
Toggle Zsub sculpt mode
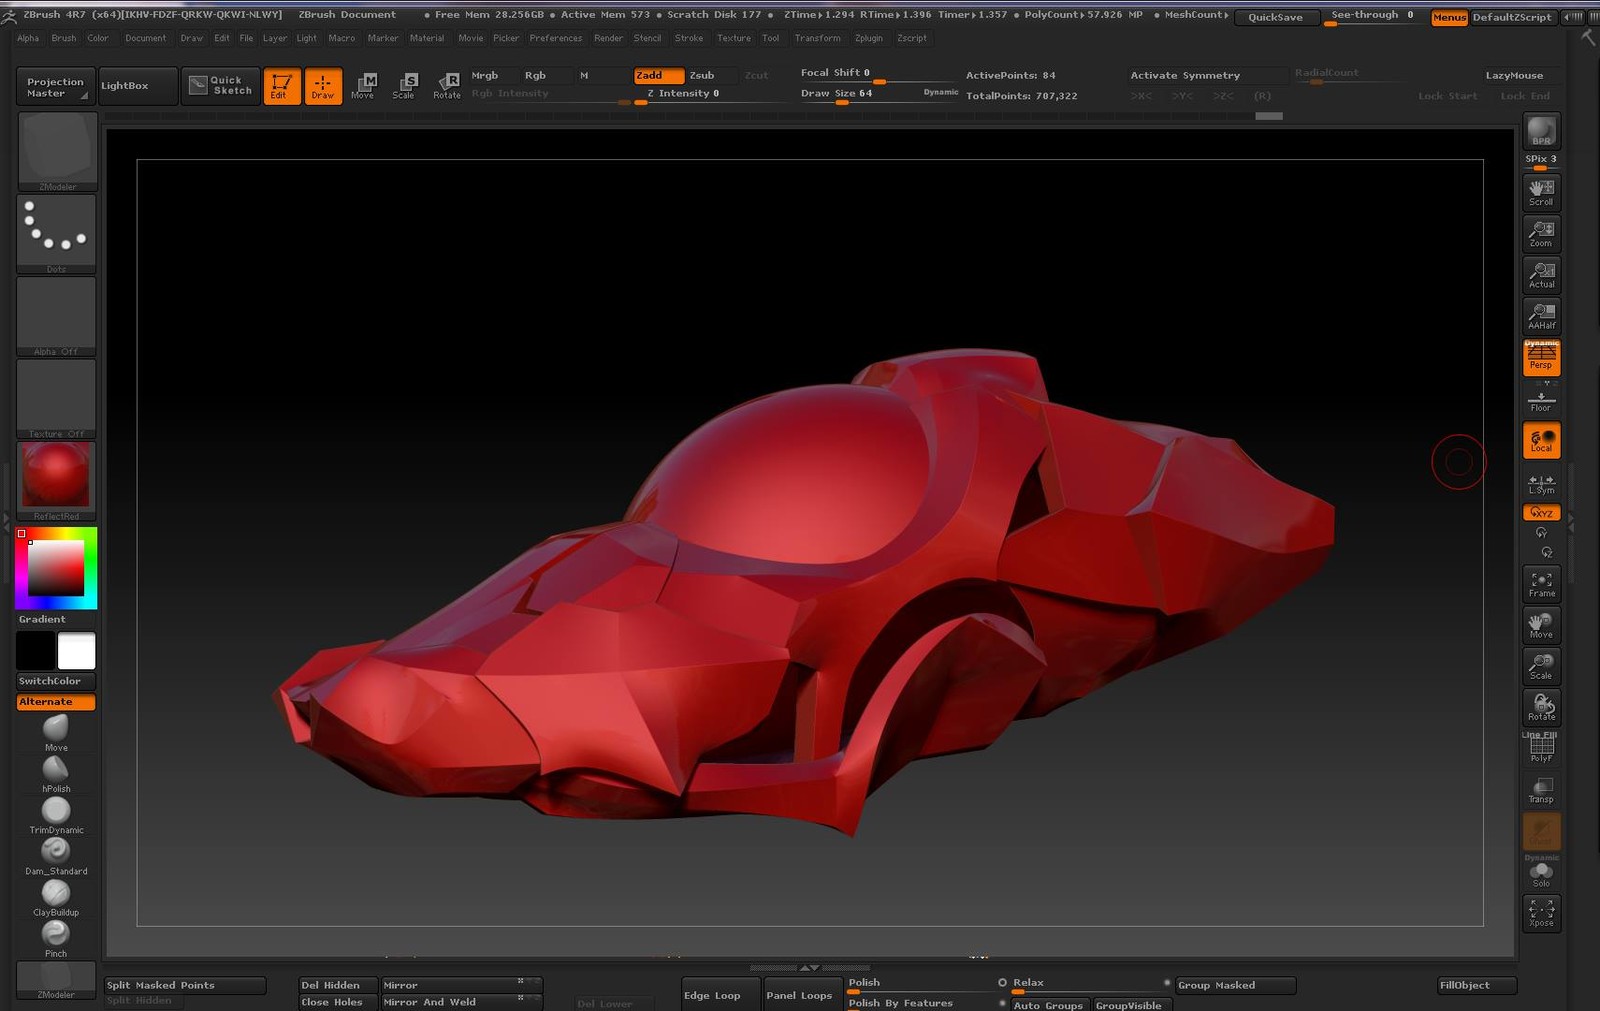[x=713, y=76]
